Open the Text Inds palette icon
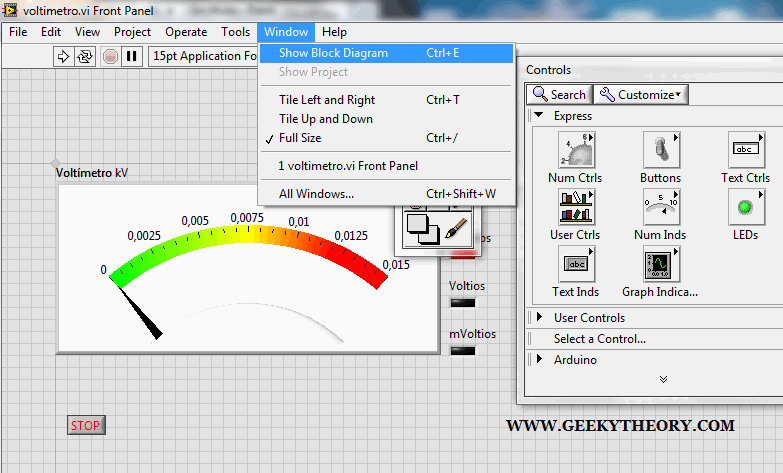Screen dimensions: 783x473 point(576,264)
